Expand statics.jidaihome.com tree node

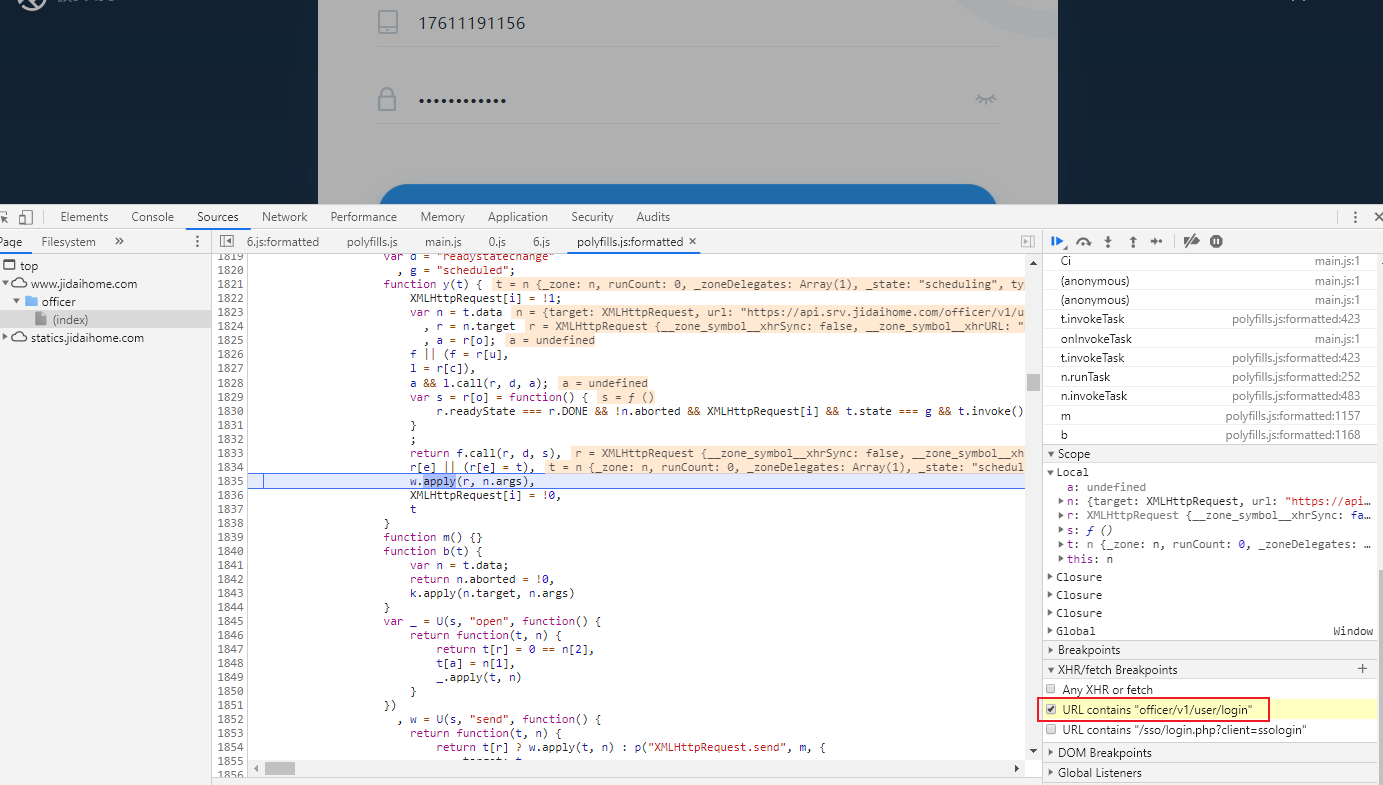(x=6, y=337)
